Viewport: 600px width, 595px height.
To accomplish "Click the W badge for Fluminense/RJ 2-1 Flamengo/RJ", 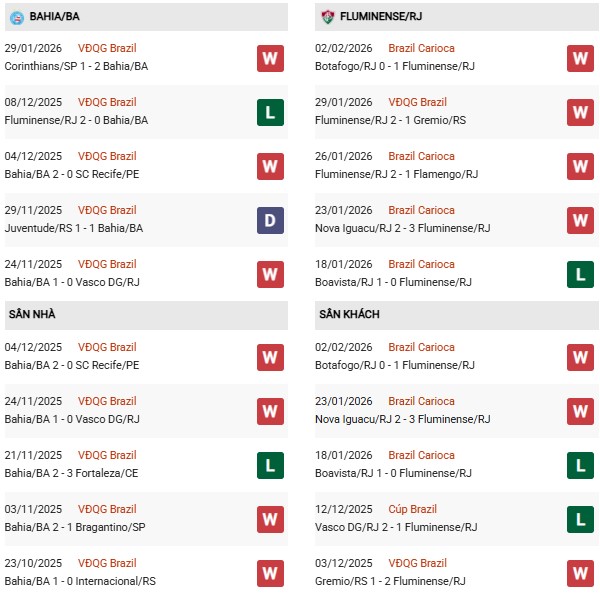I will click(x=580, y=166).
